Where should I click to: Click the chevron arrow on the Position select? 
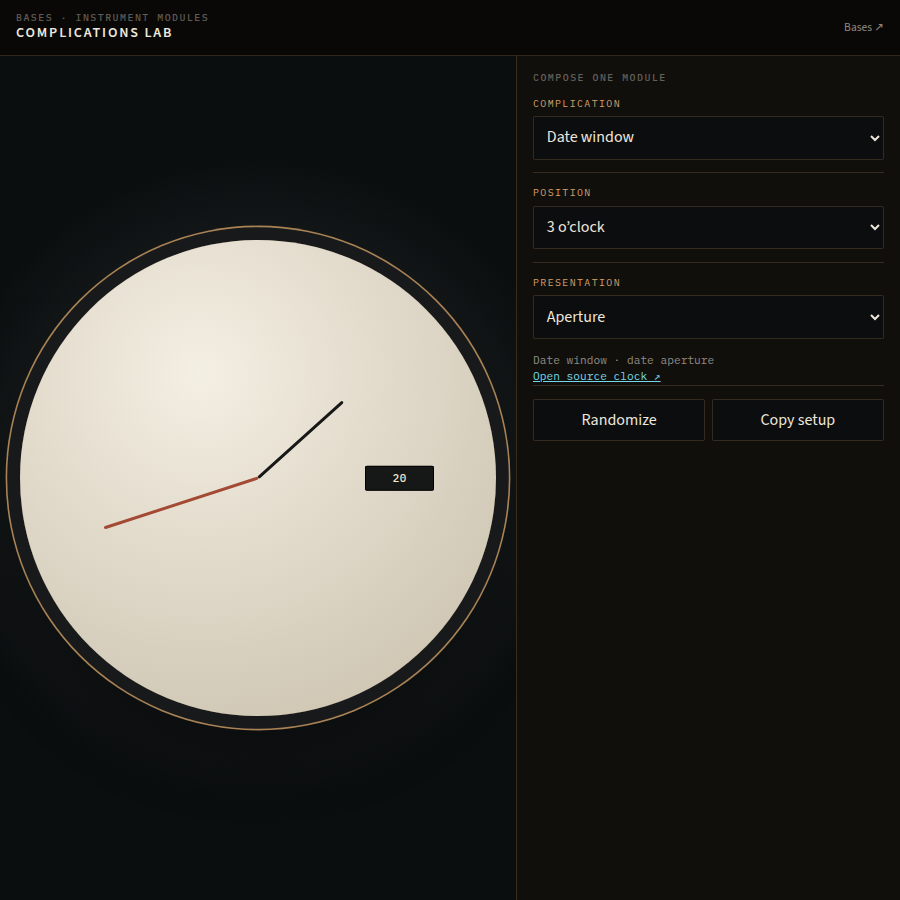(874, 227)
